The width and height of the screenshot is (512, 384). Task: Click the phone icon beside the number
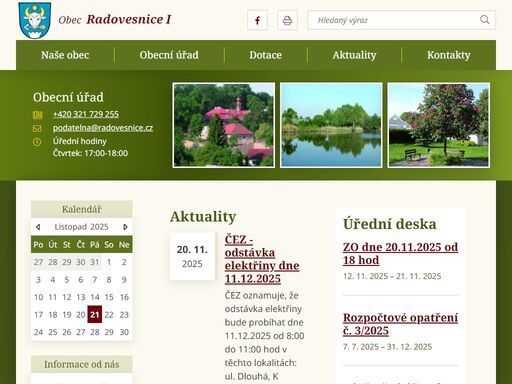(37, 115)
